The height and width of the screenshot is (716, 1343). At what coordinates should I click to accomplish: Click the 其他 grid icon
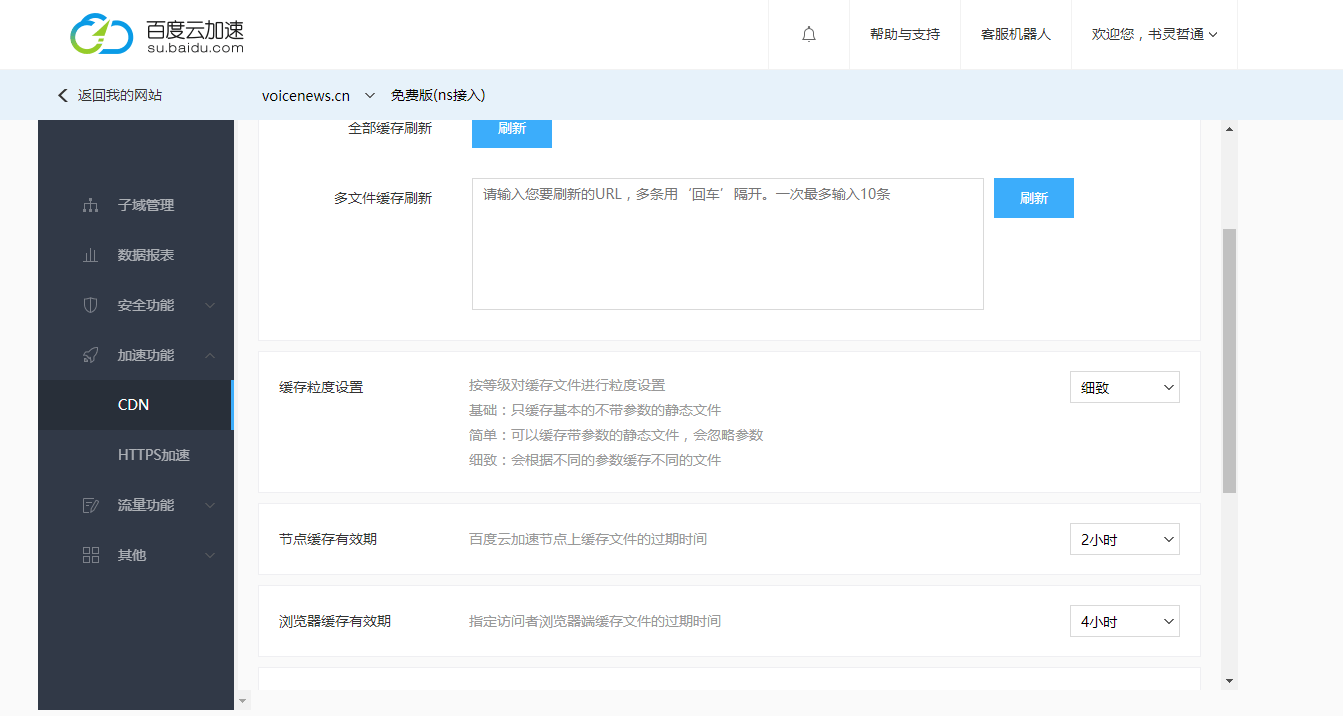tap(90, 555)
